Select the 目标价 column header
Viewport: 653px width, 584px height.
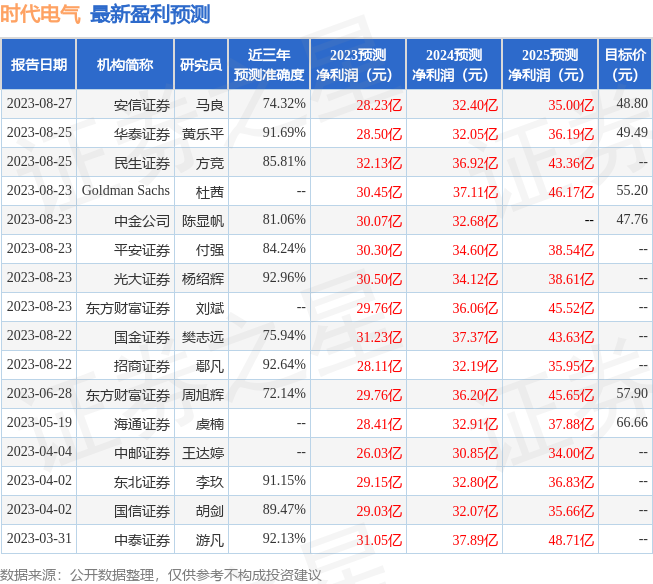pos(625,65)
